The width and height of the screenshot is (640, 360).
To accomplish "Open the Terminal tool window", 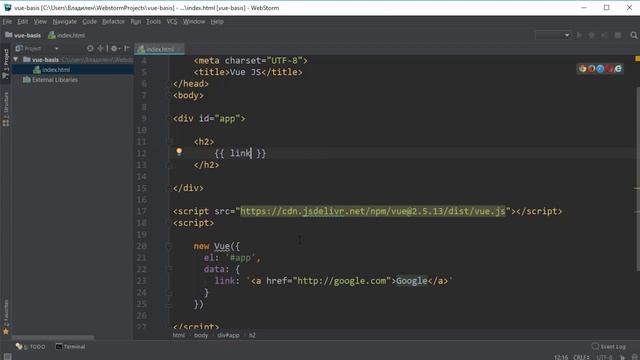I will click(x=70, y=347).
